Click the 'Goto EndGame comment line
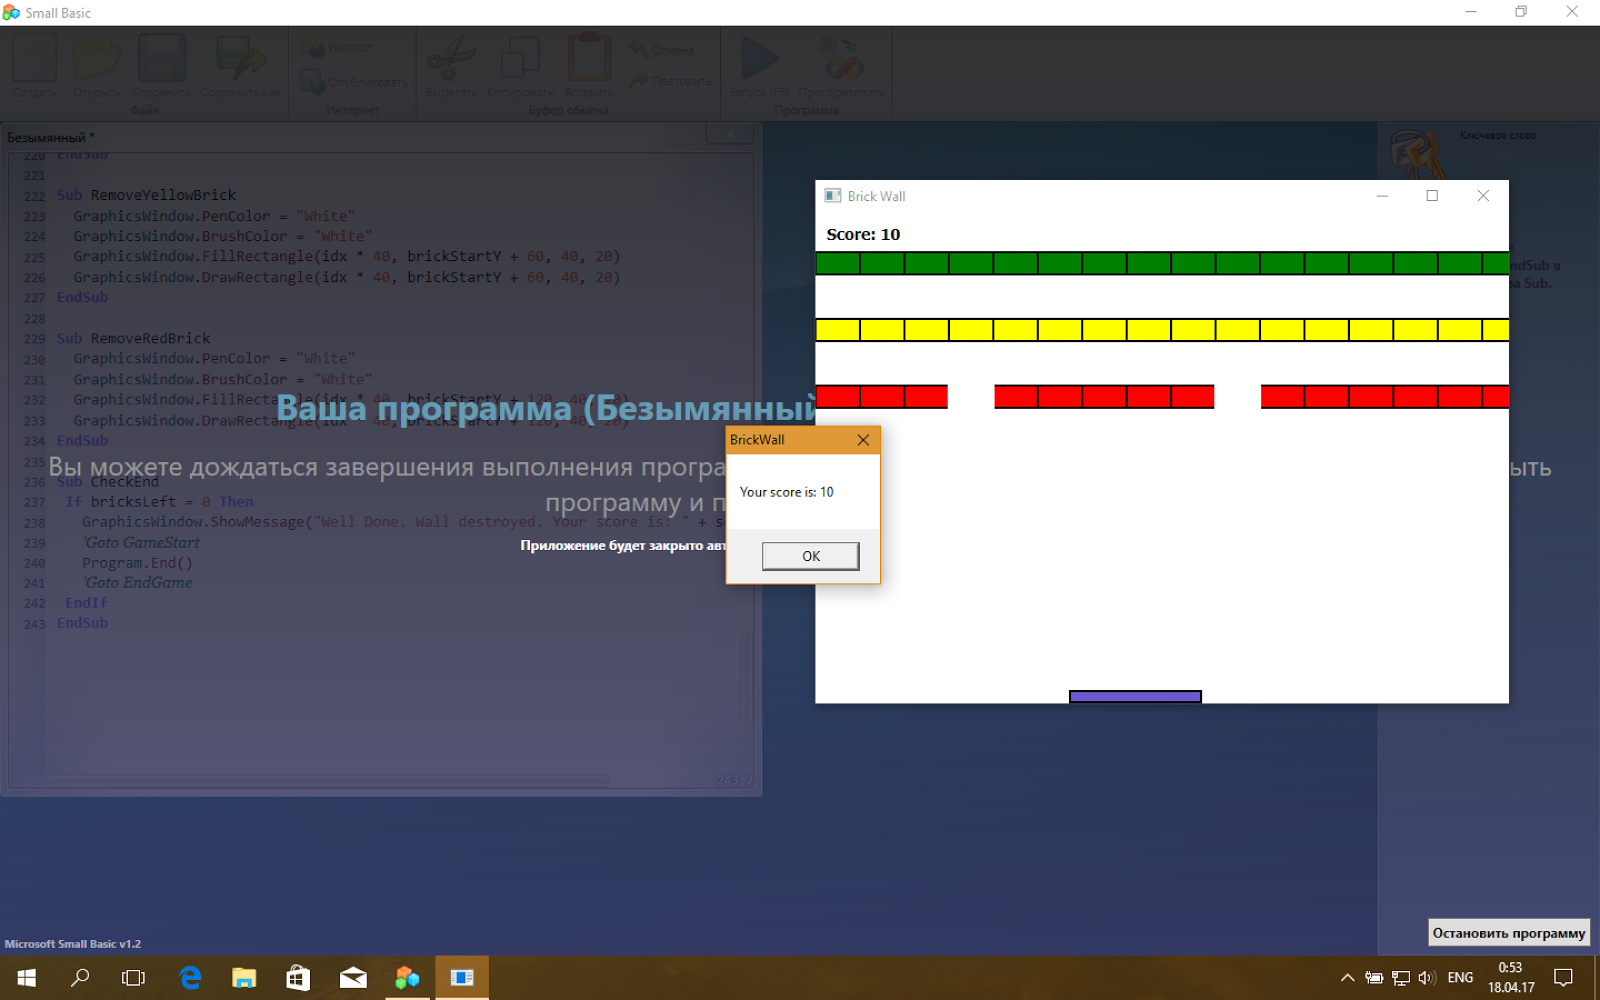Screen dimensions: 1600x1000 [137, 582]
